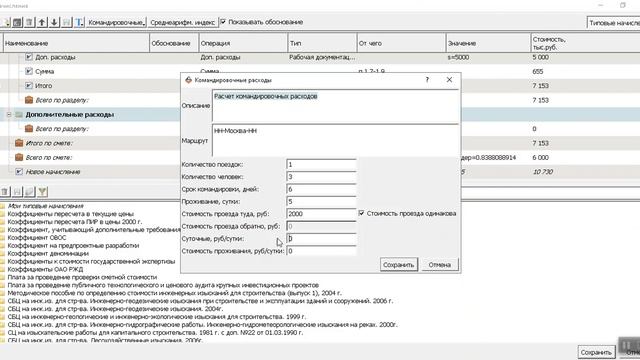640x360 pixels.
Task: Toggle checkbox of Новое начисление row
Action: [19, 172]
